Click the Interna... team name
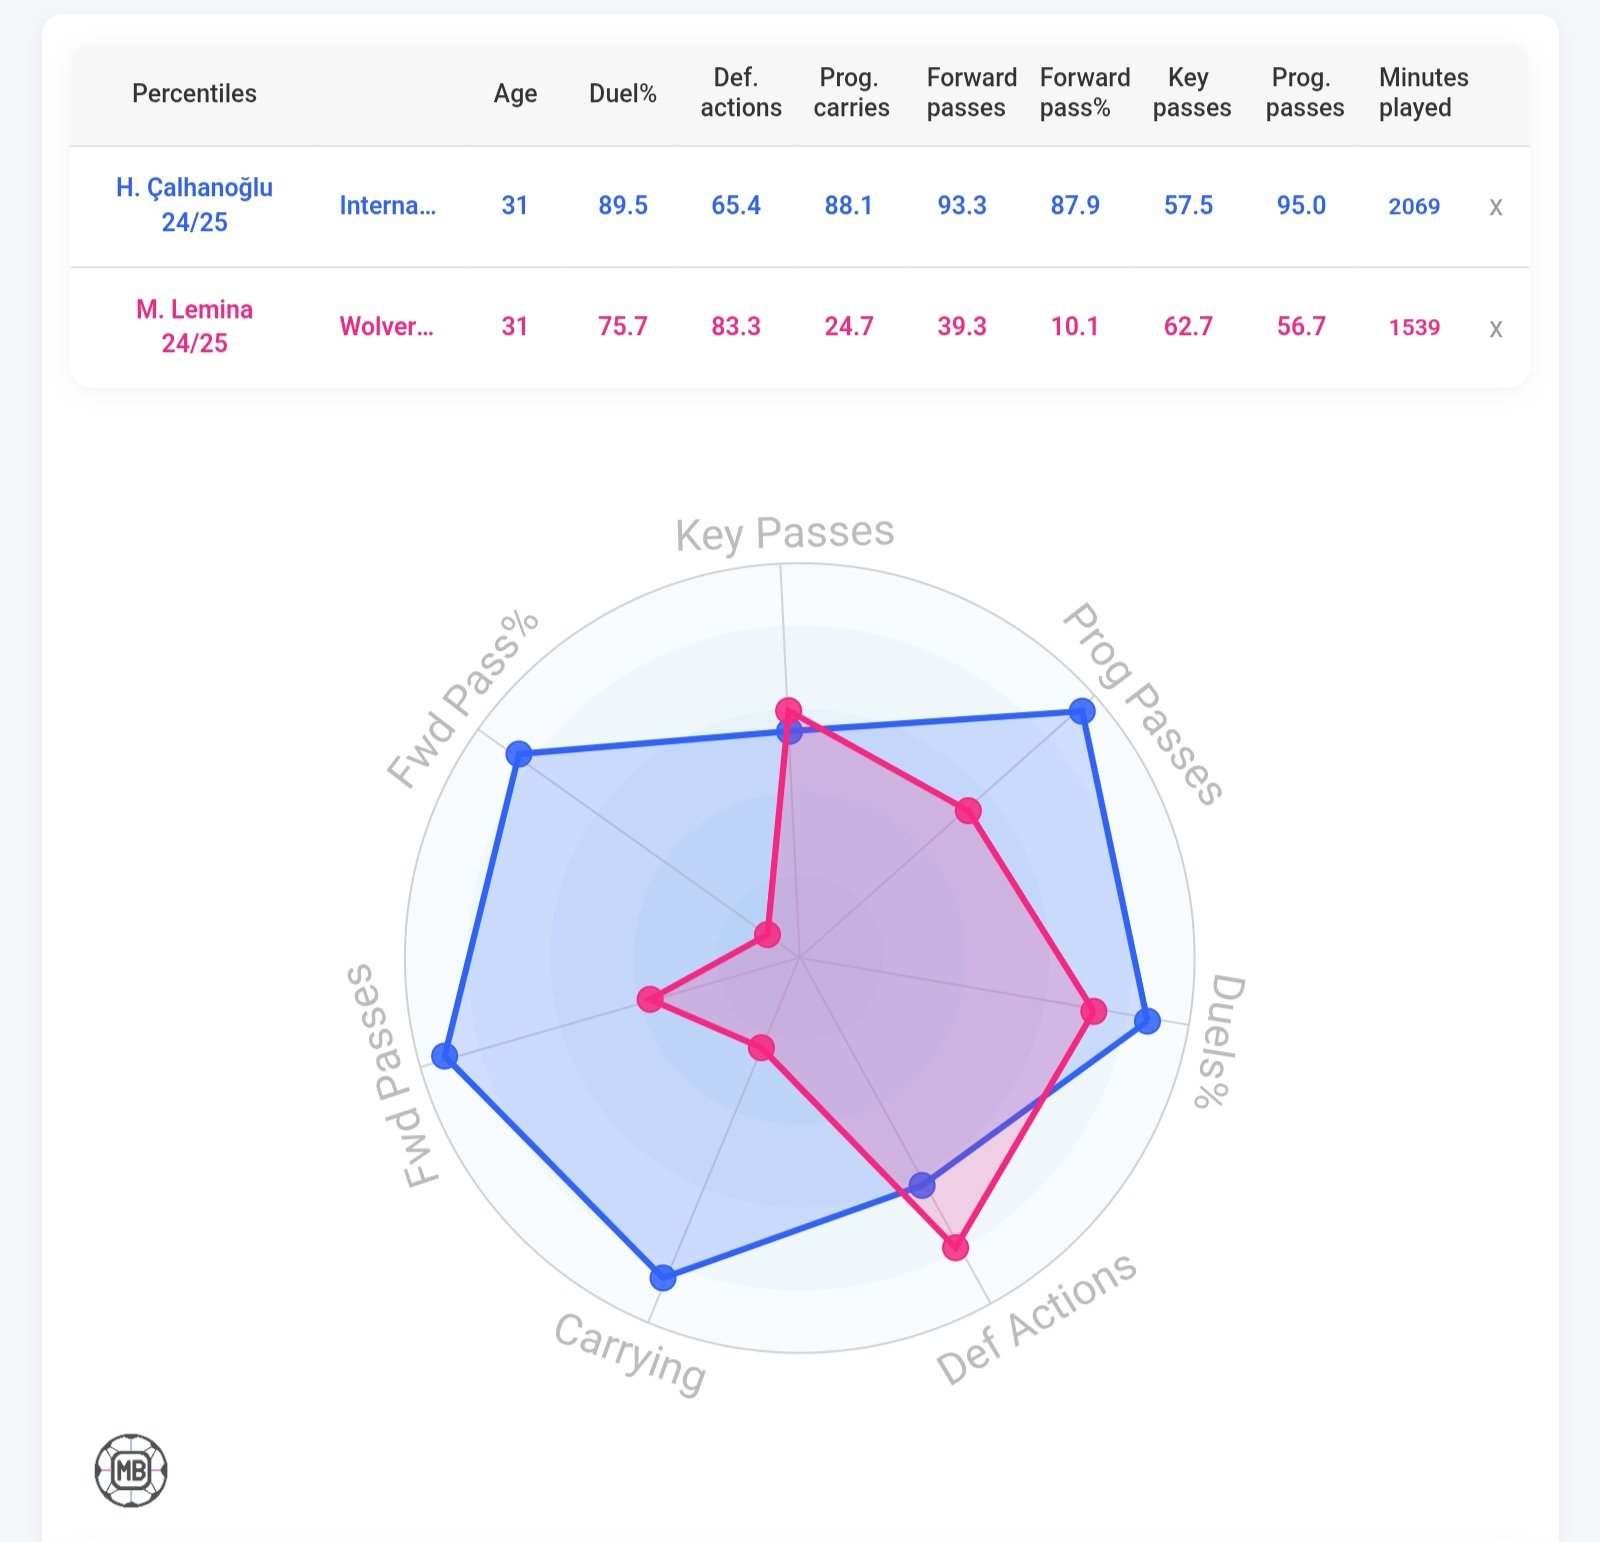 pyautogui.click(x=387, y=206)
